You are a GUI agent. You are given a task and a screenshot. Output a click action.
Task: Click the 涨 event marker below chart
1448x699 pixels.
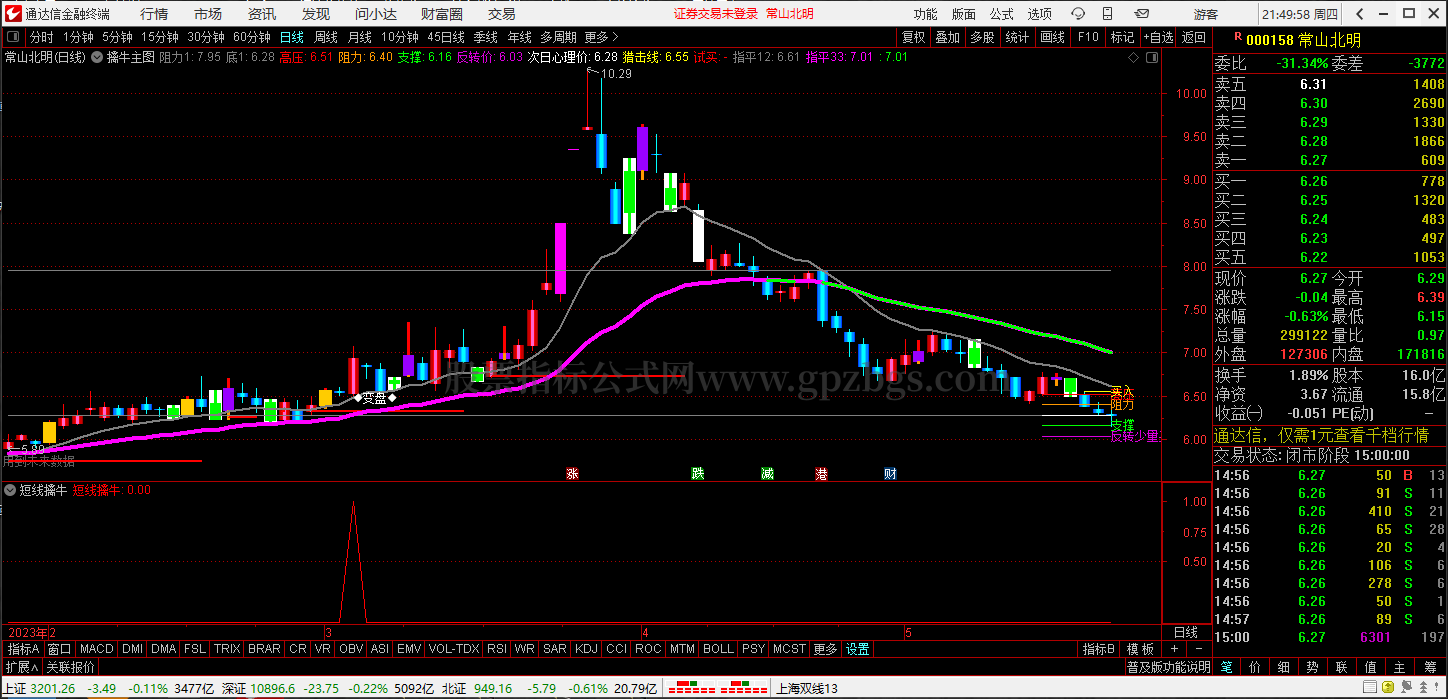point(573,473)
